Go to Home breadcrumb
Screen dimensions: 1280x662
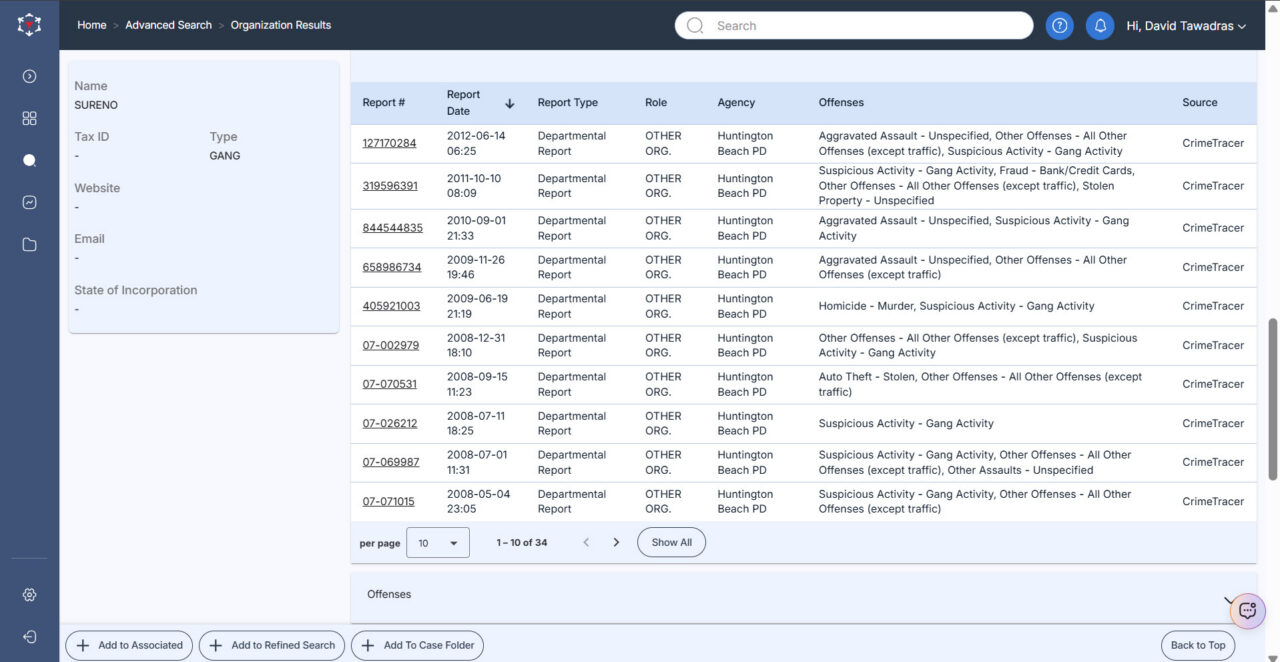pos(92,25)
